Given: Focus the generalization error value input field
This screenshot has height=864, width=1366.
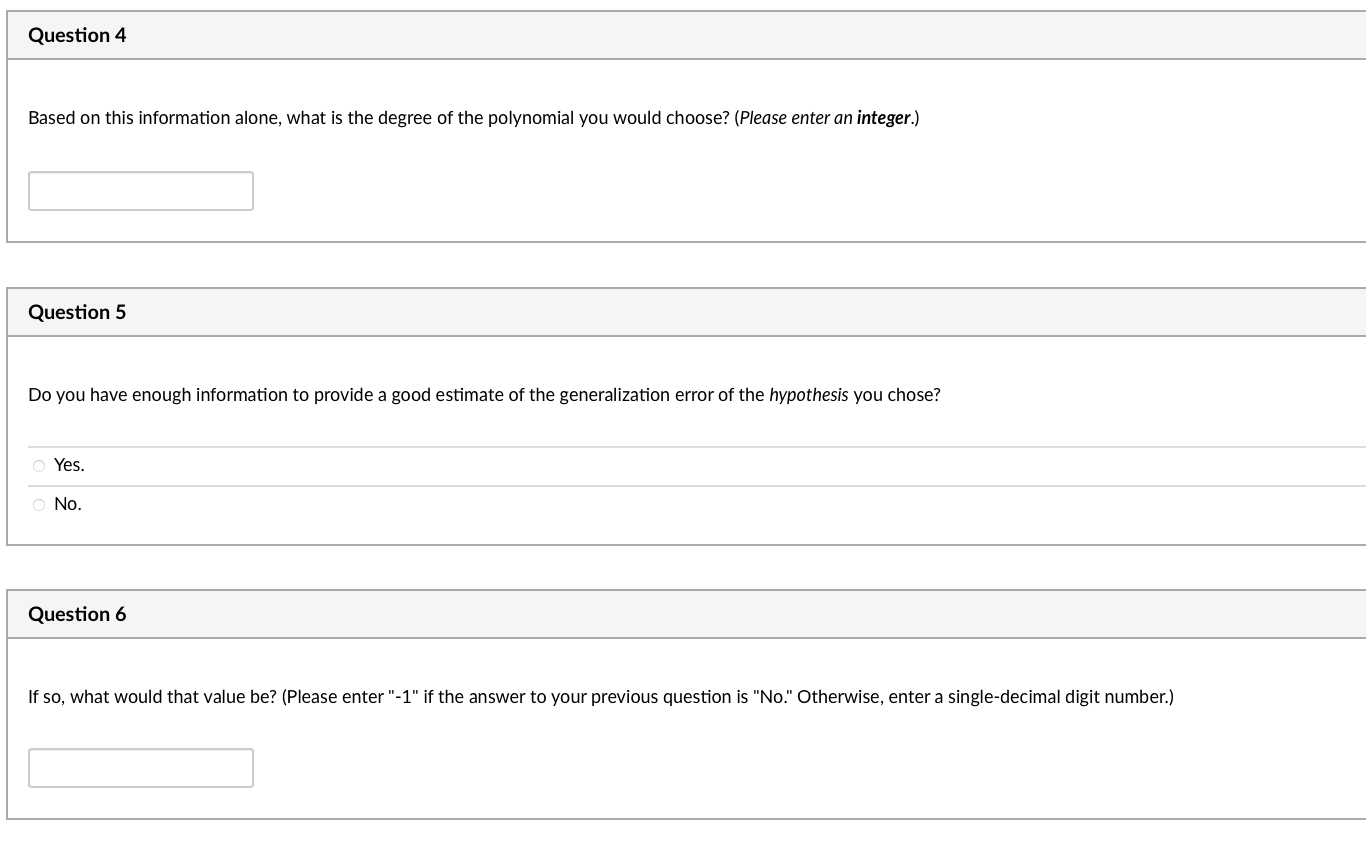Looking at the screenshot, I should click(x=140, y=767).
